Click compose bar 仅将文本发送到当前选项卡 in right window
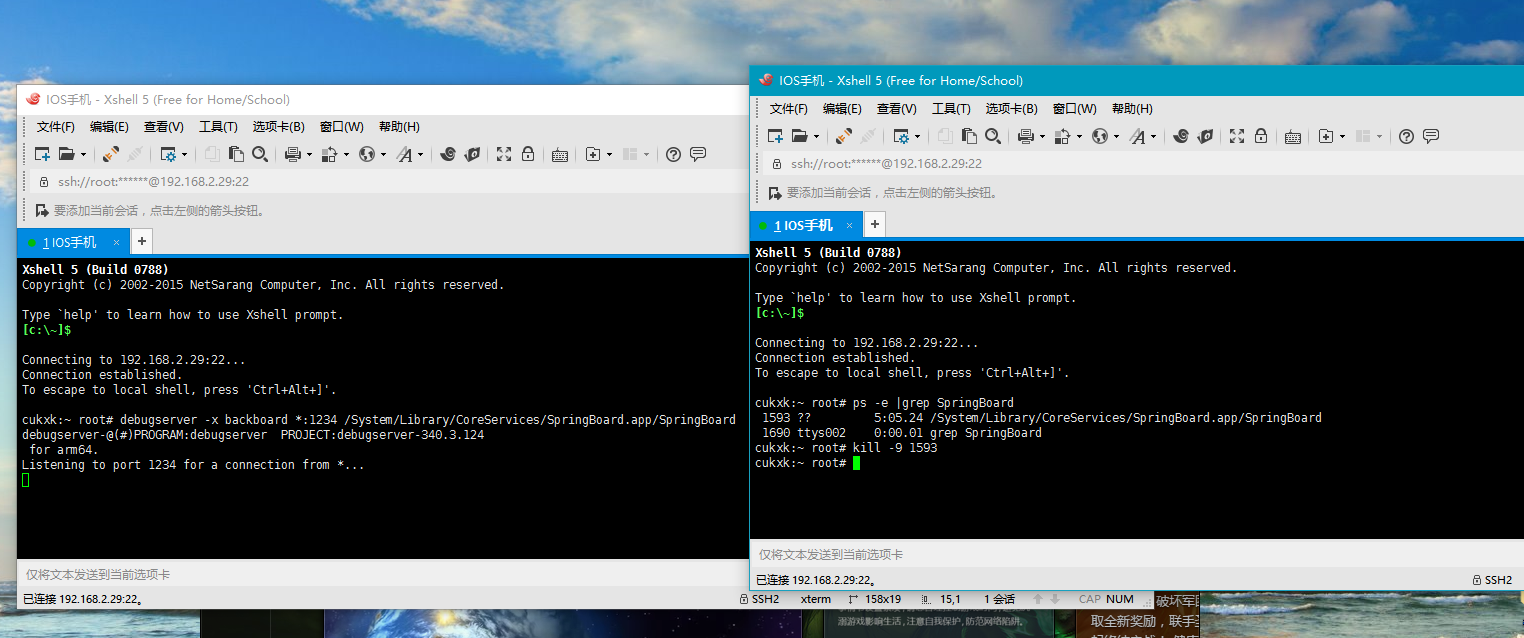The height and width of the screenshot is (638, 1524). point(1135,554)
